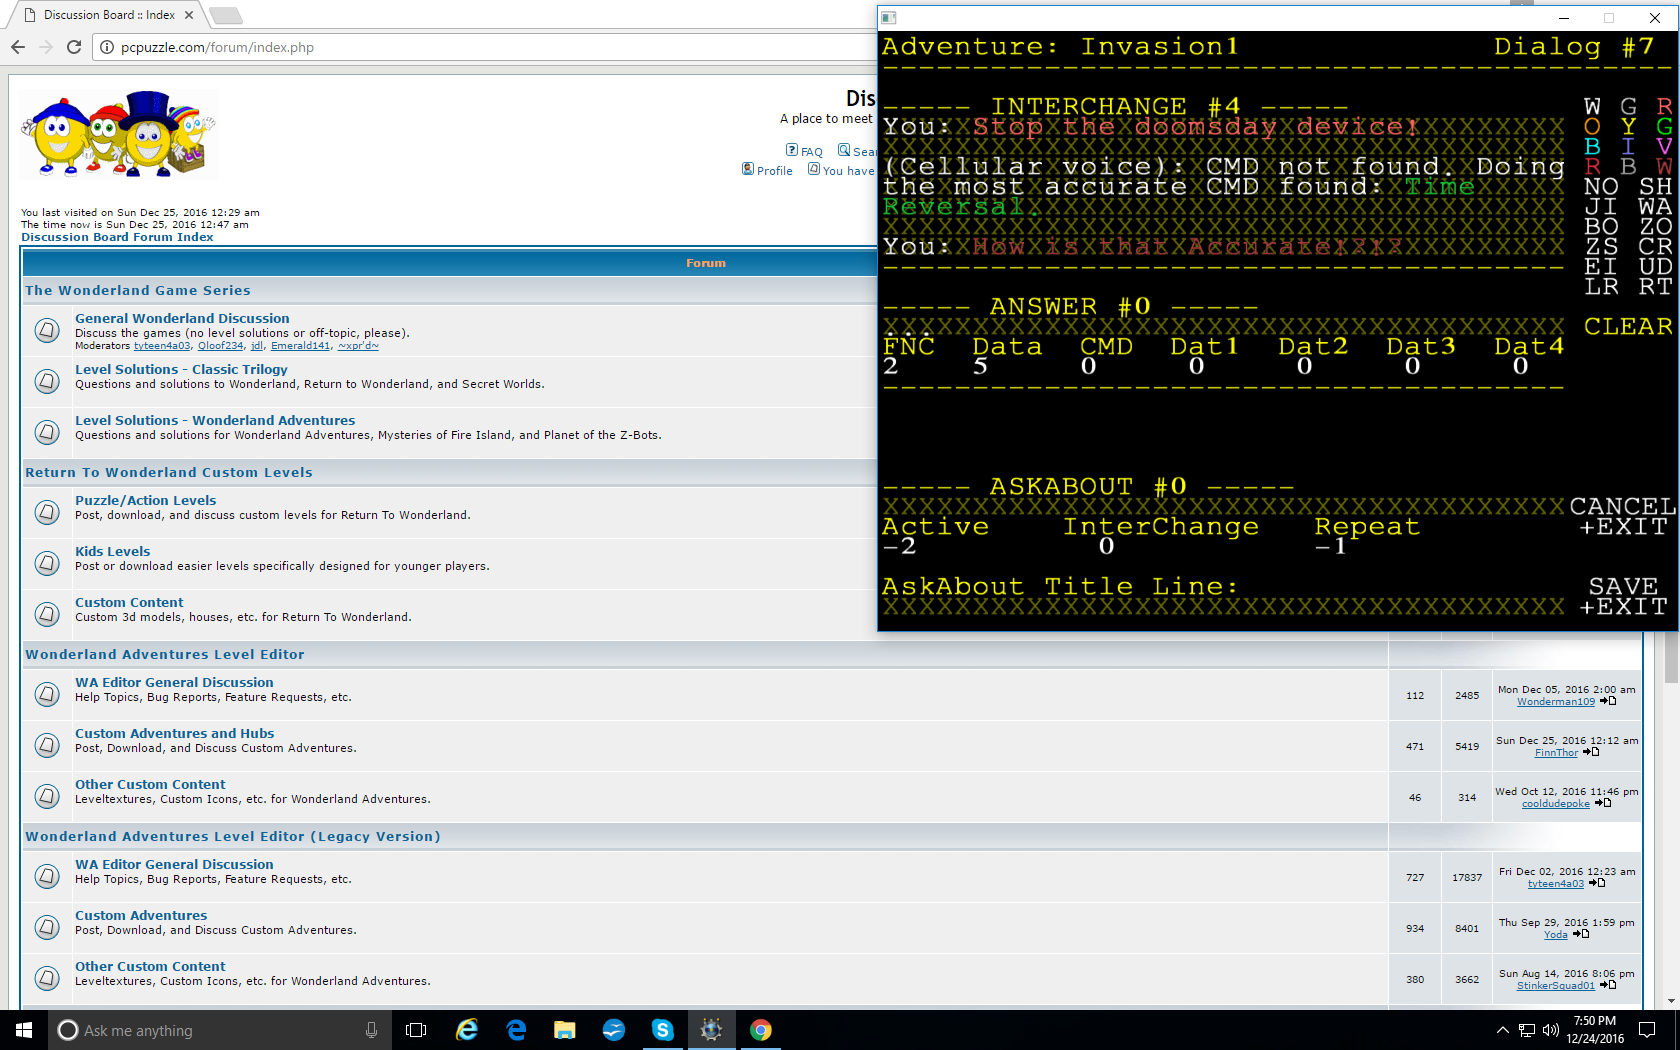The image size is (1680, 1050).
Task: Select the WA text effect
Action: pyautogui.click(x=1655, y=206)
